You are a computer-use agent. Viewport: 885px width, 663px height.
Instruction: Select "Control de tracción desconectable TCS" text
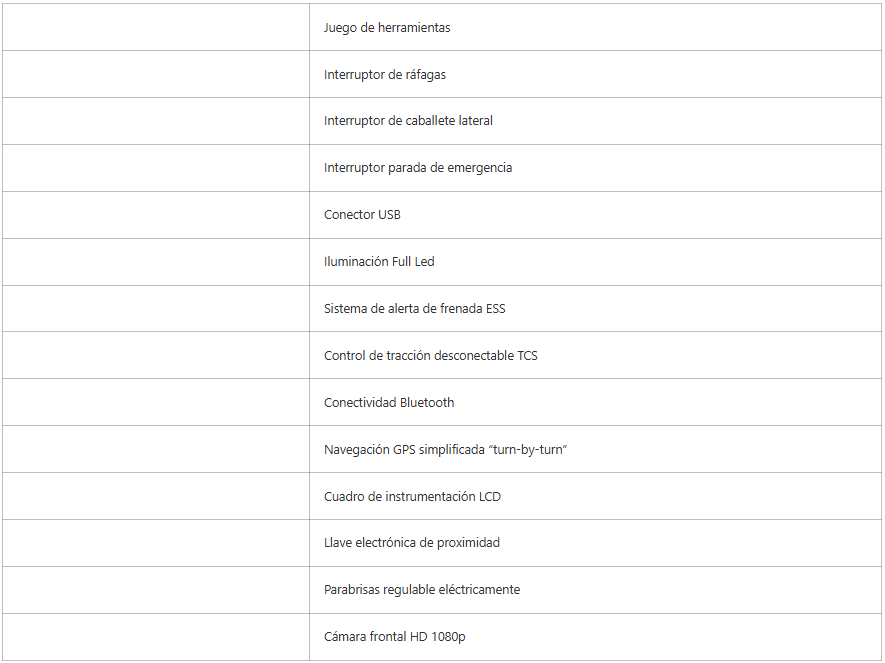tap(431, 356)
